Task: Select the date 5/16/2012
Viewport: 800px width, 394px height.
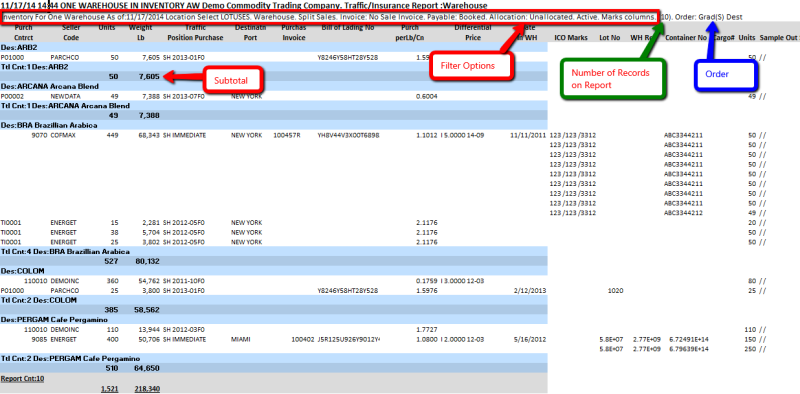Action: tap(531, 339)
